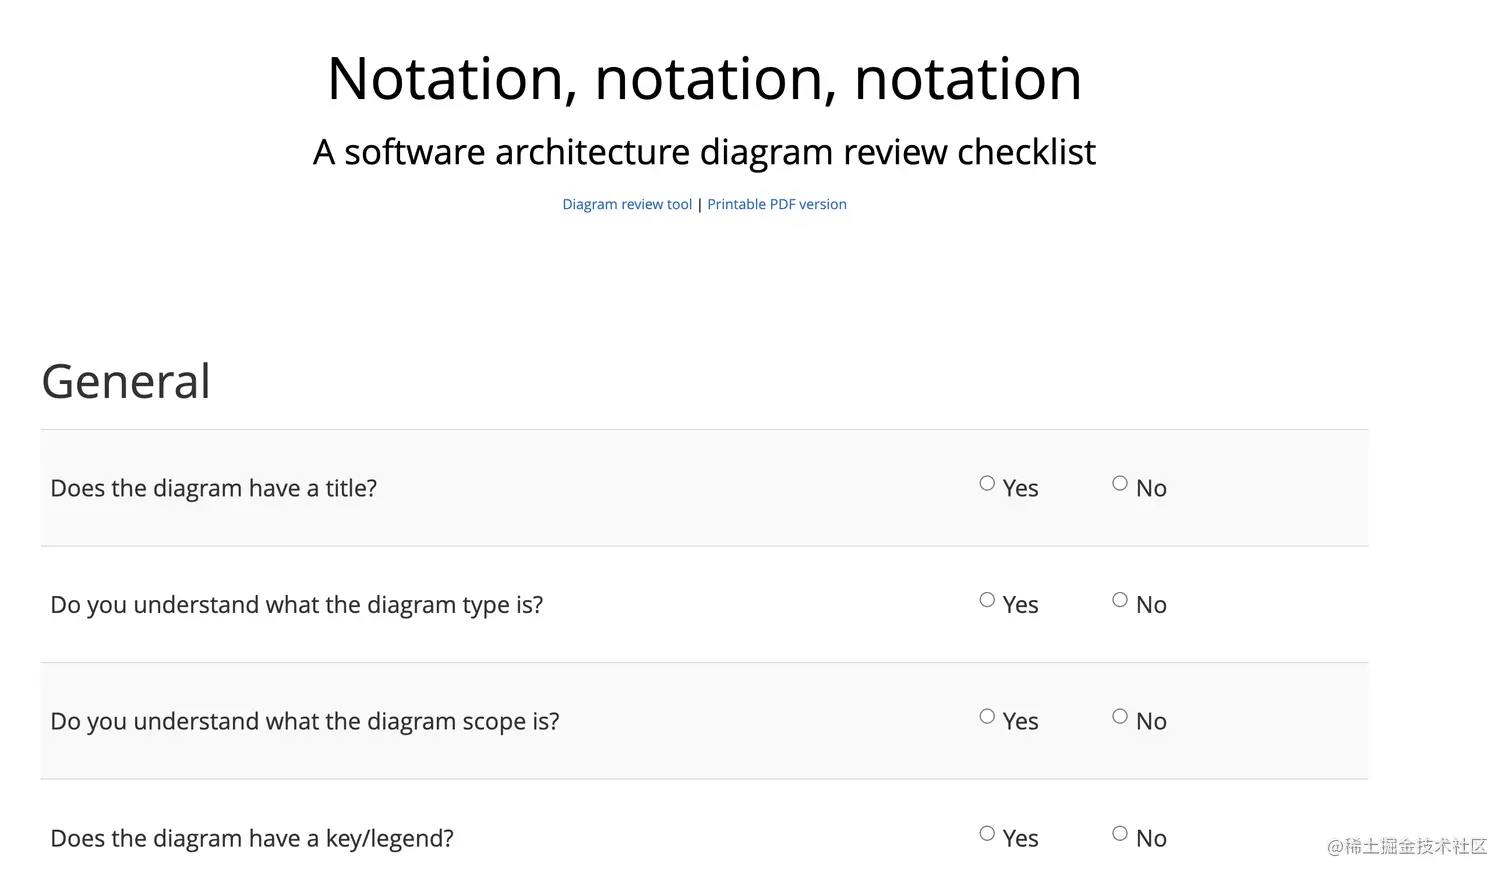This screenshot has width=1512, height=881.
Task: Pick No radio for key/legend question
Action: [1120, 834]
